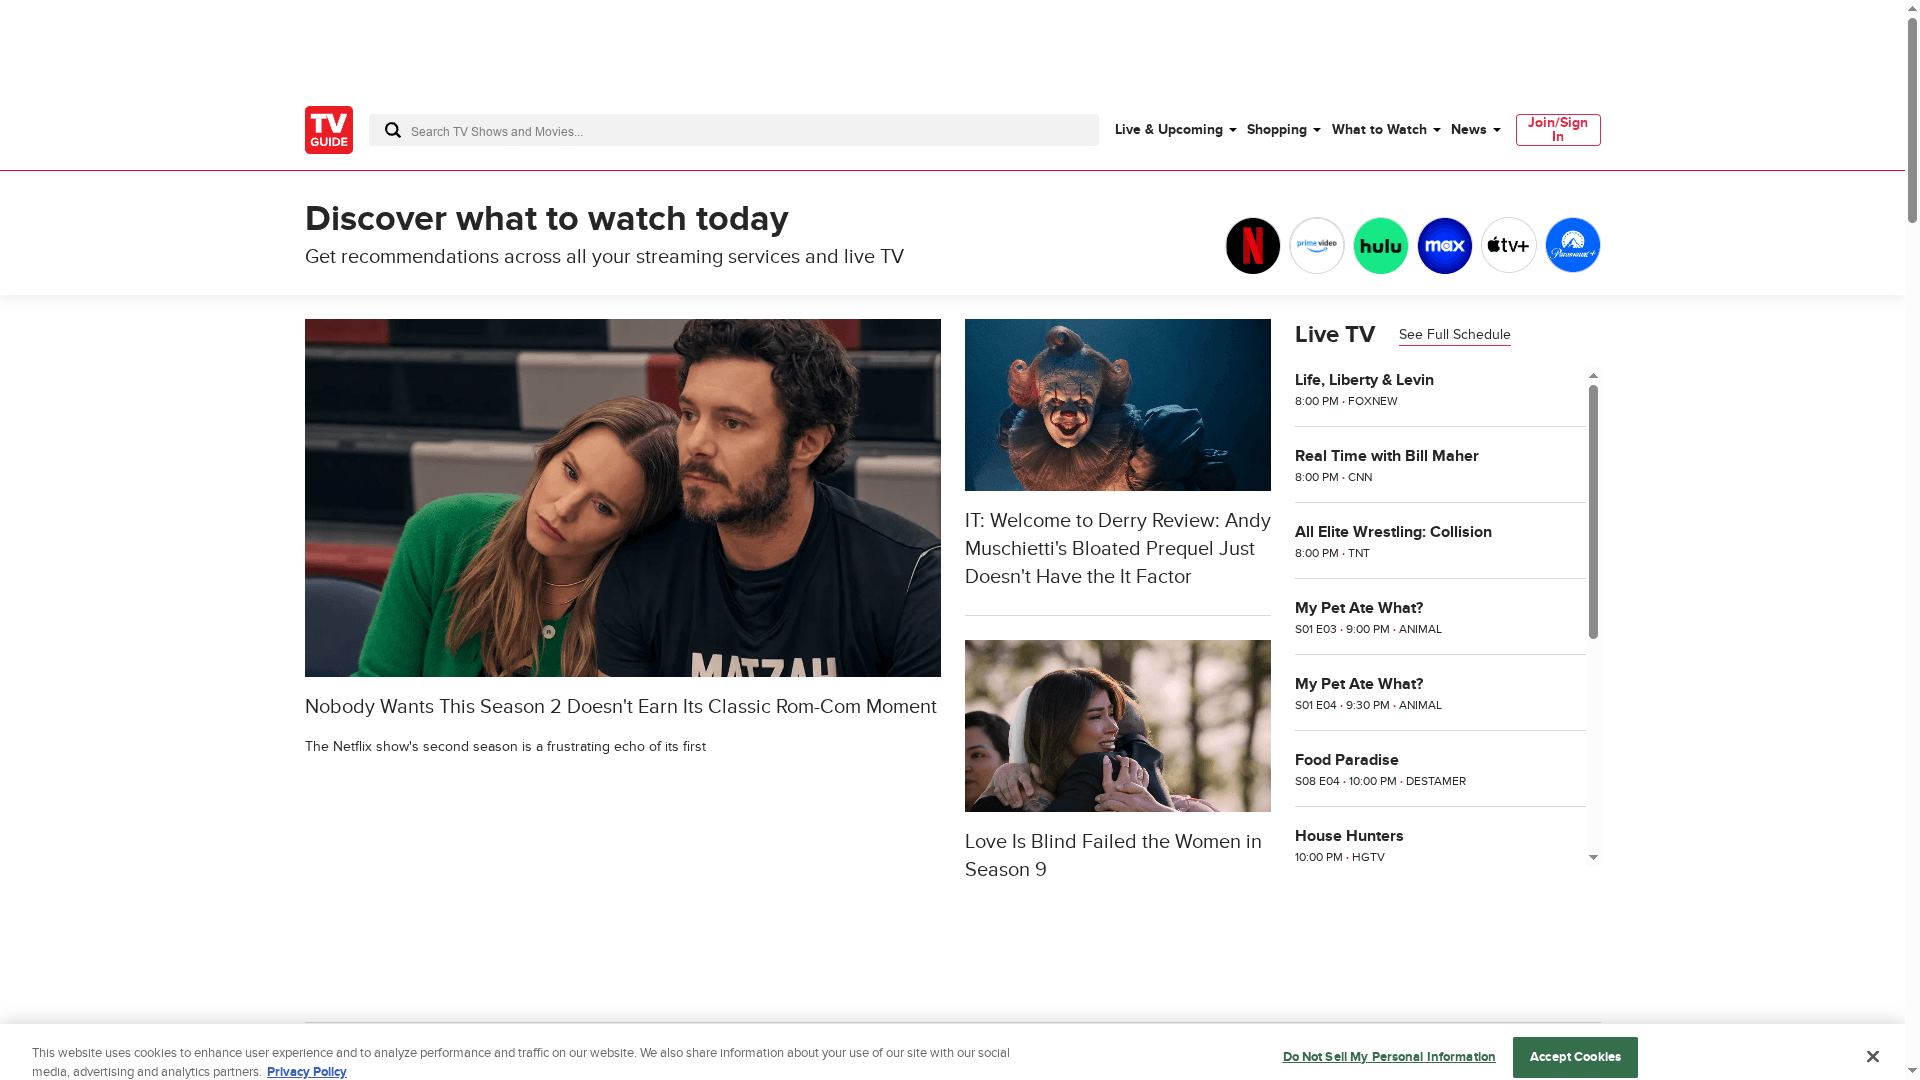Viewport: 1920px width, 1080px height.
Task: Open the TV Guide logo homepage
Action: [x=328, y=130]
